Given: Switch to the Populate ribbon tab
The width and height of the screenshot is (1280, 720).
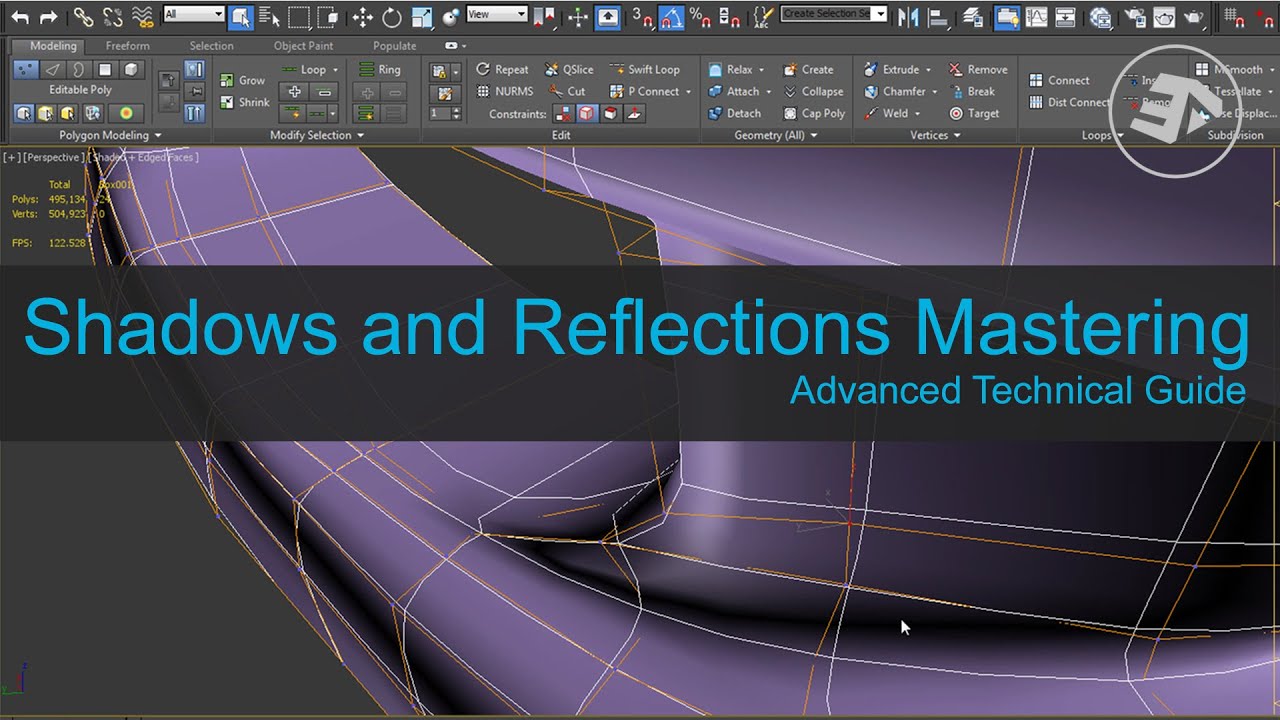Looking at the screenshot, I should [x=395, y=46].
